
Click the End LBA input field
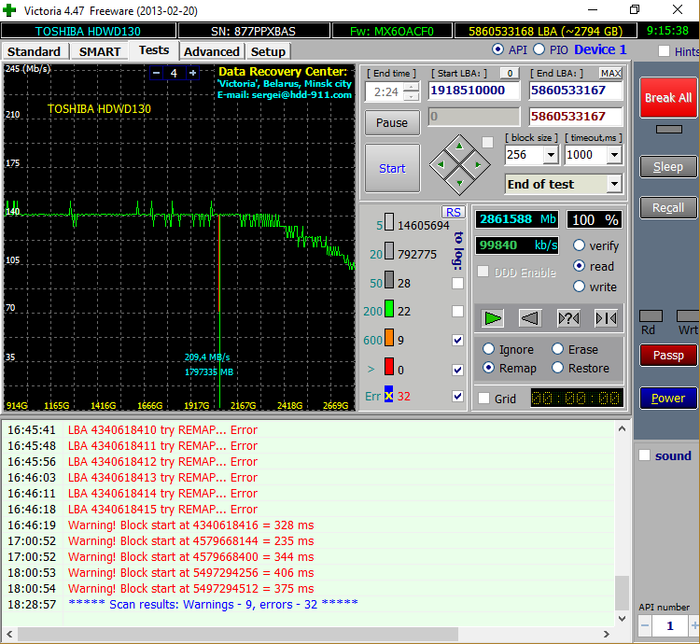575,91
